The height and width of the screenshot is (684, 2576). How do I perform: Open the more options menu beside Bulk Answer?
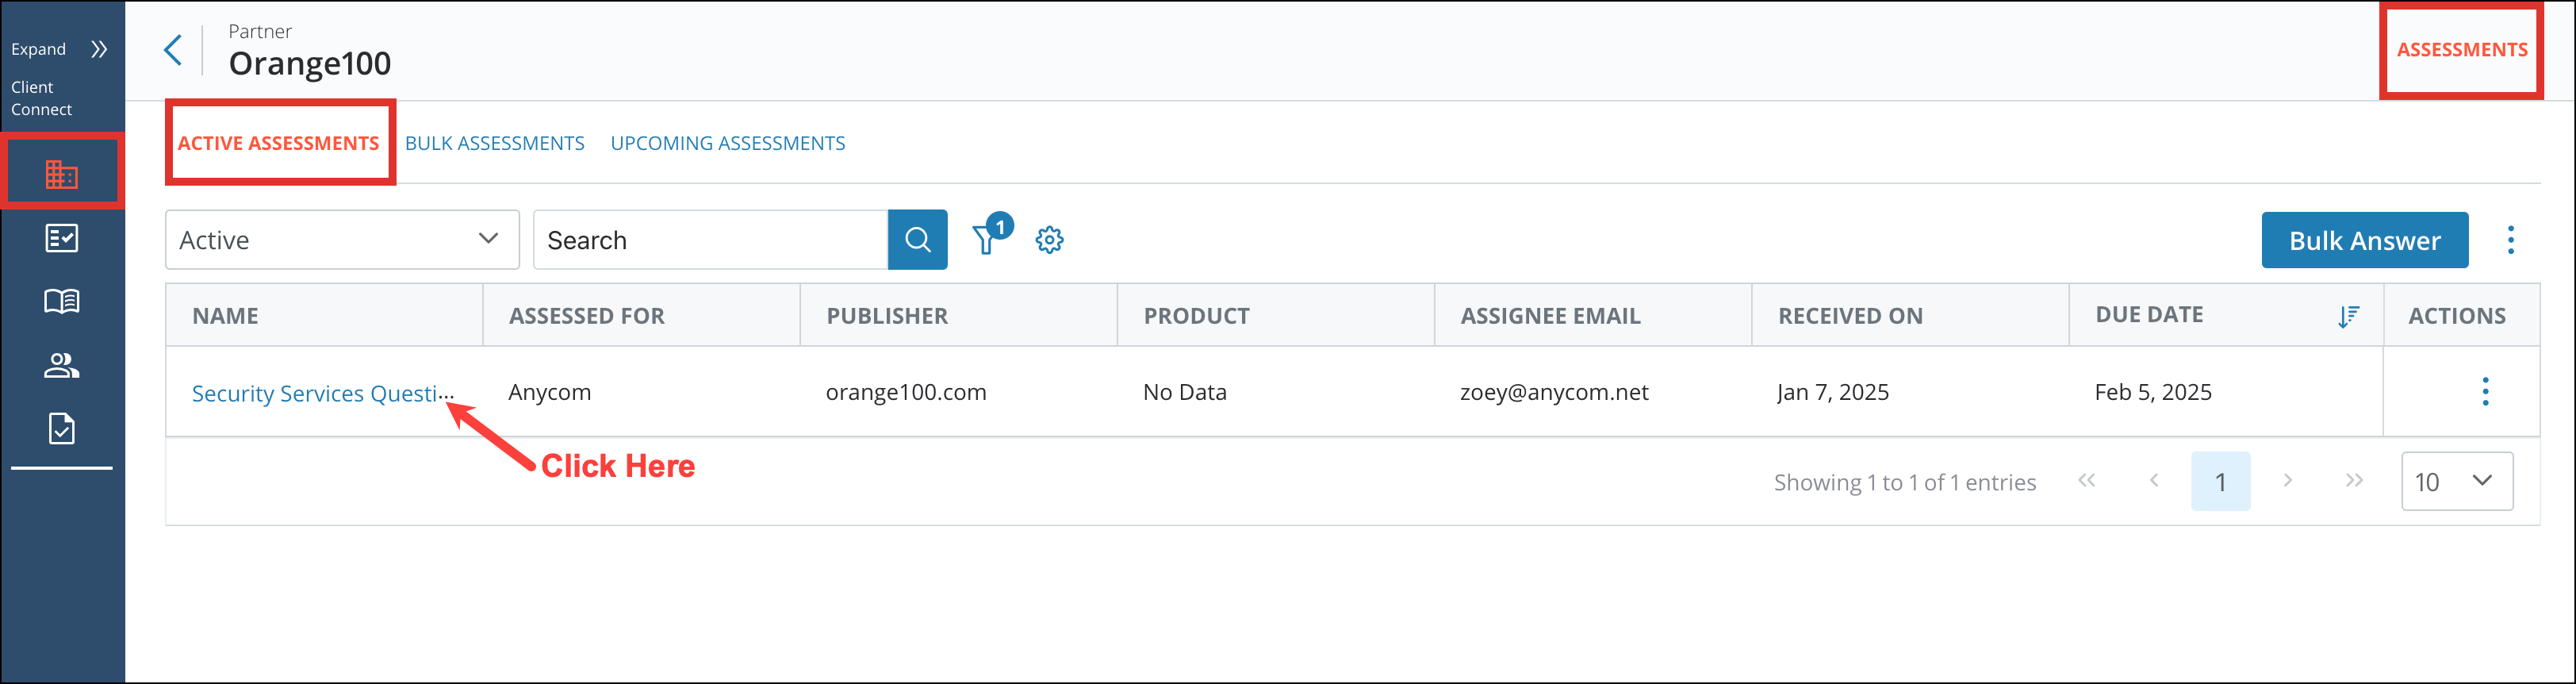pyautogui.click(x=2510, y=240)
